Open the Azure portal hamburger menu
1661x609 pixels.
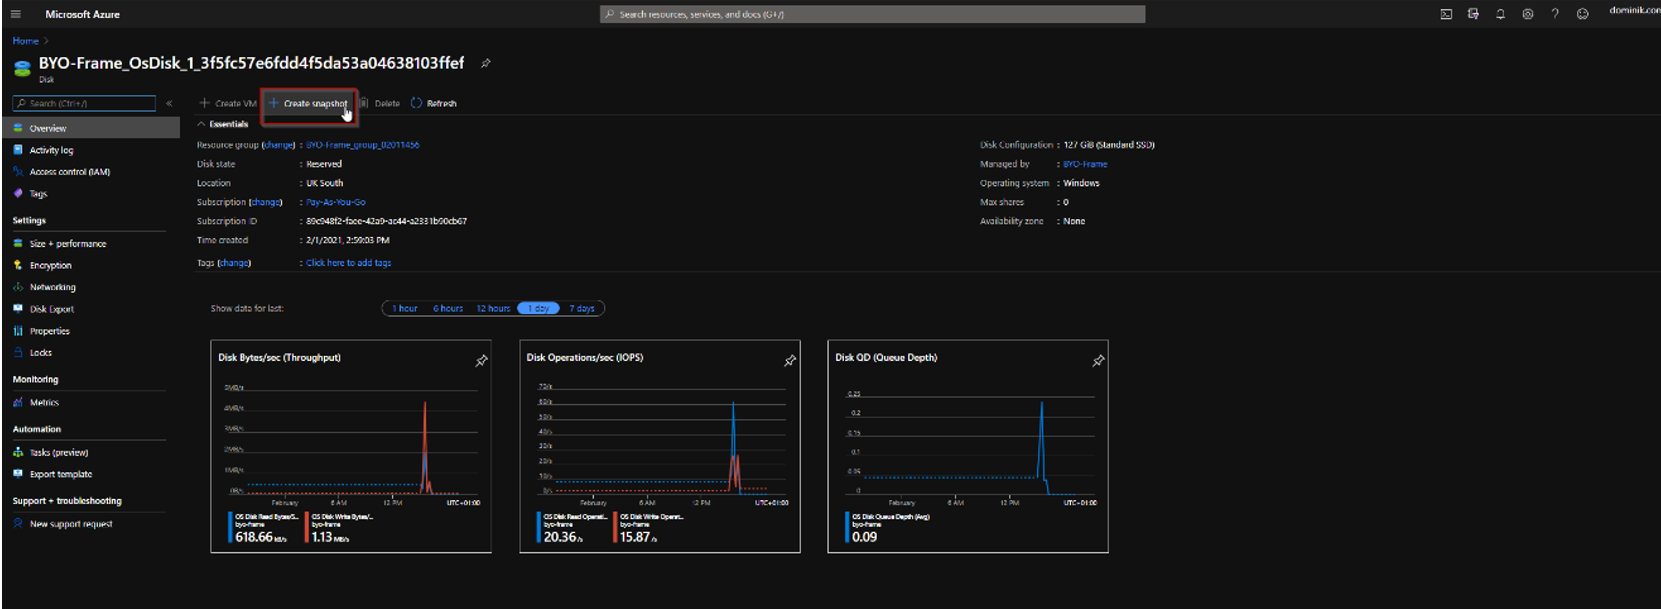coord(15,14)
